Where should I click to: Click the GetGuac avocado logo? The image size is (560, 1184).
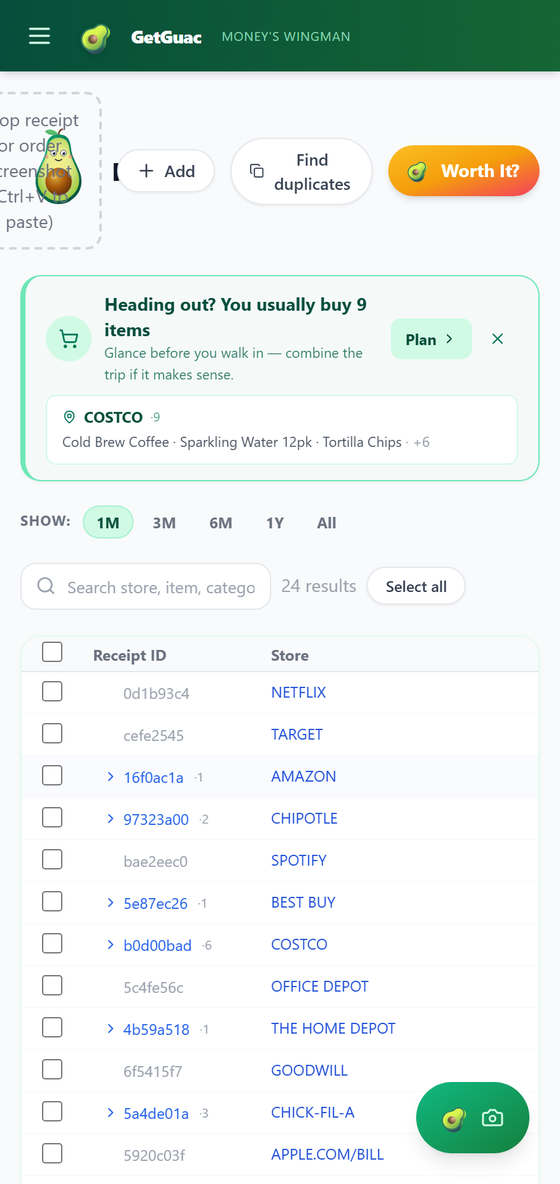[96, 37]
